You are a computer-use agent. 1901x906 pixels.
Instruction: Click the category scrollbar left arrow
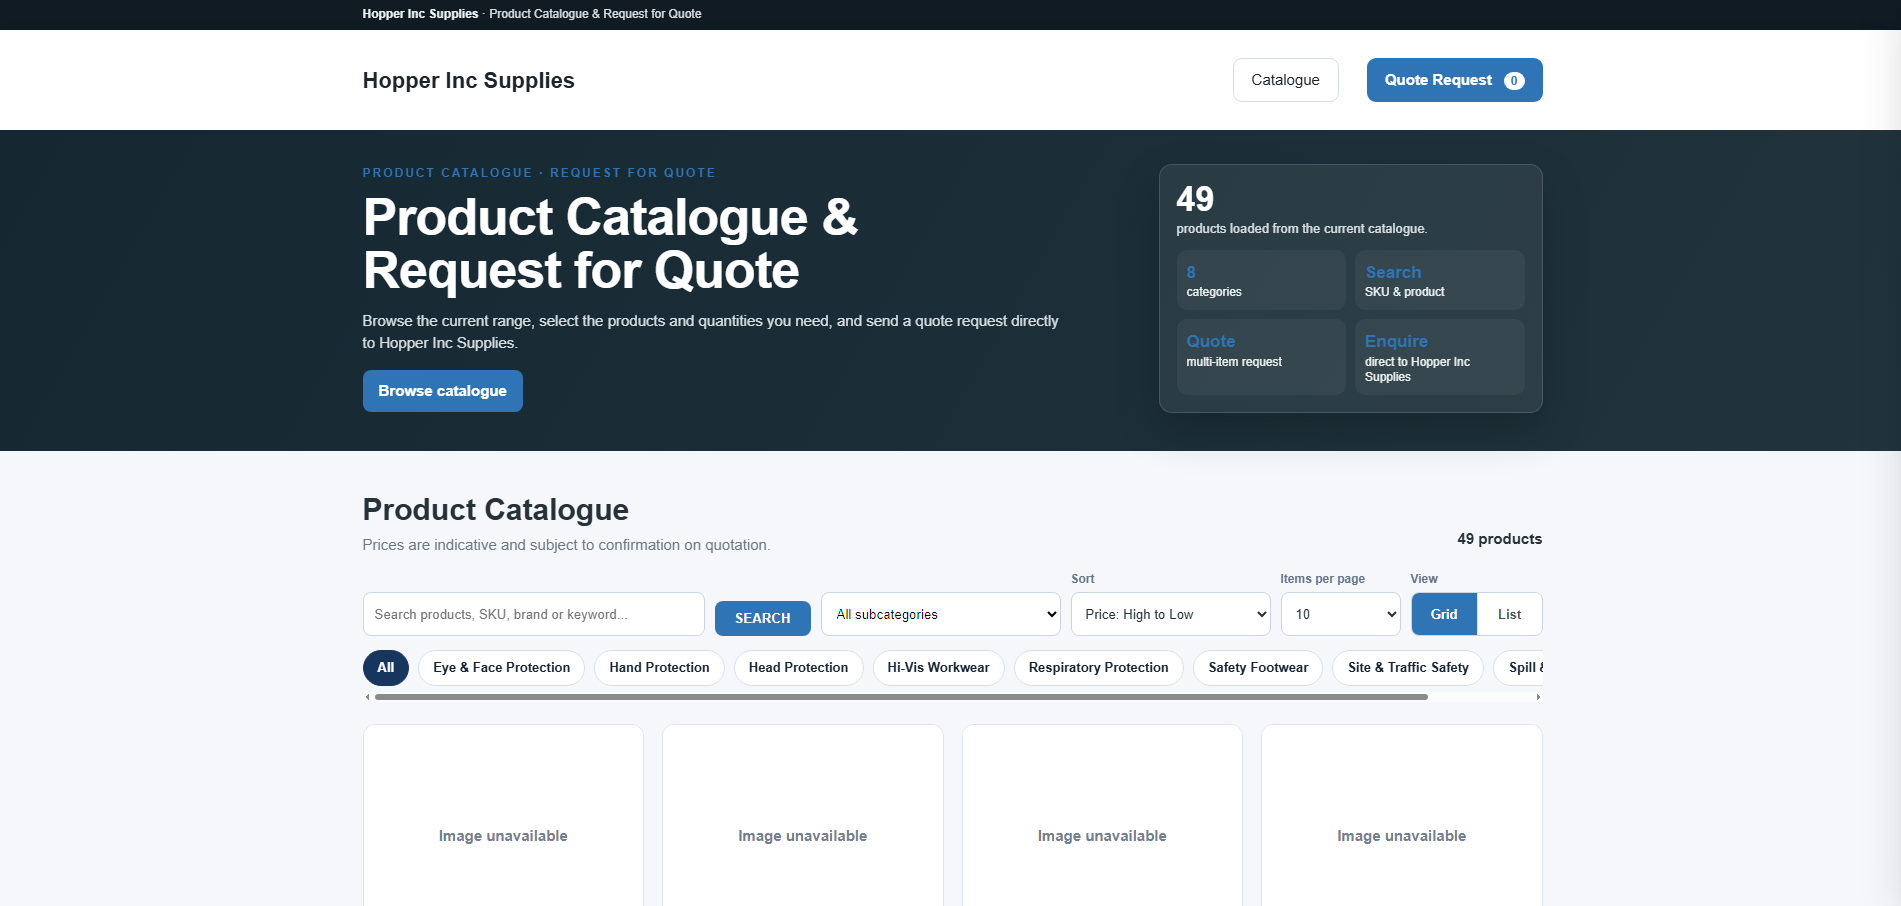coord(367,697)
